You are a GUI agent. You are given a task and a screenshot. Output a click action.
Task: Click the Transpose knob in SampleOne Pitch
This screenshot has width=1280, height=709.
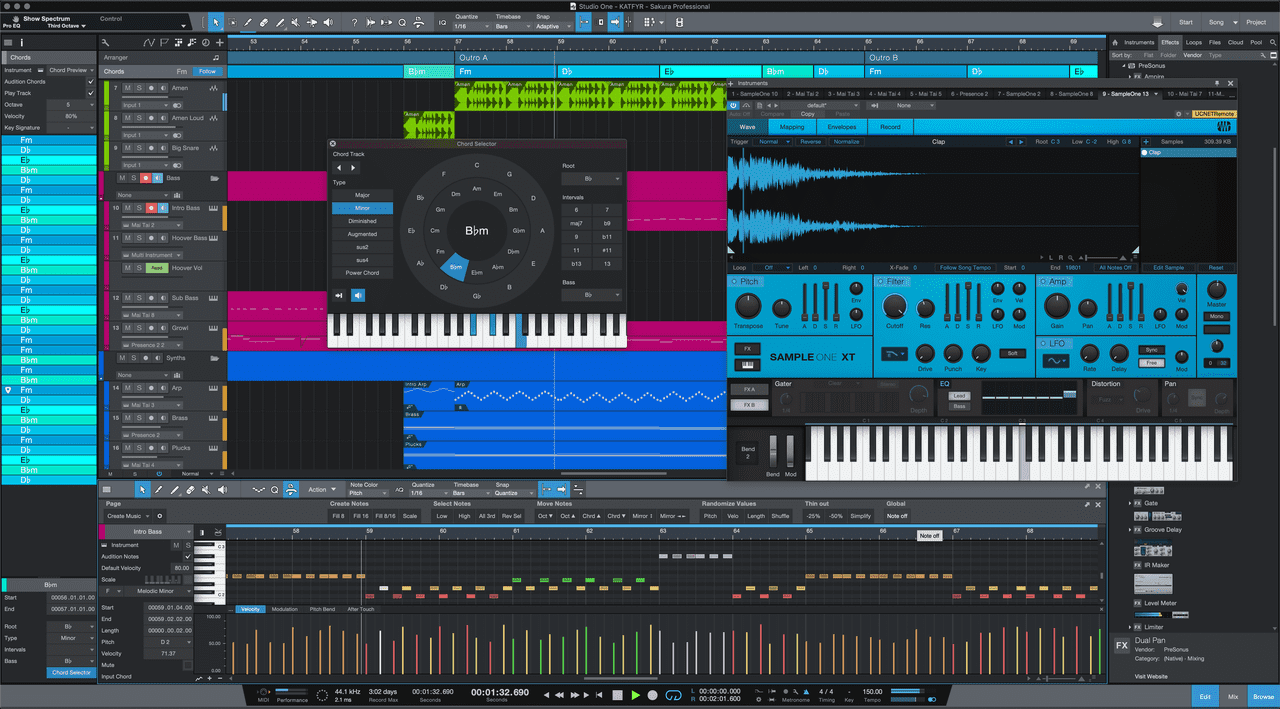(x=747, y=307)
